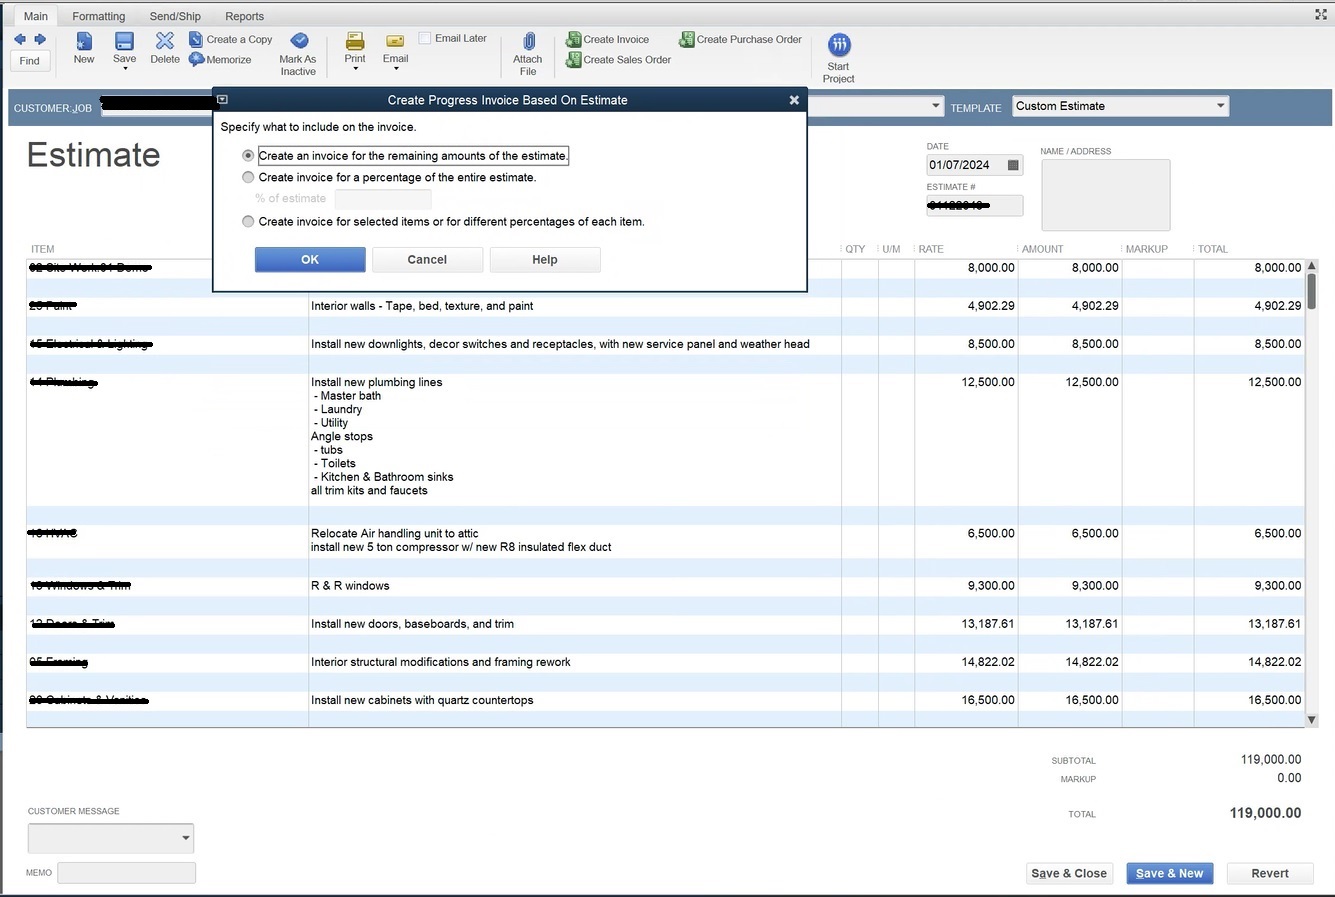
Task: Select invoice for selected items option
Action: point(248,222)
